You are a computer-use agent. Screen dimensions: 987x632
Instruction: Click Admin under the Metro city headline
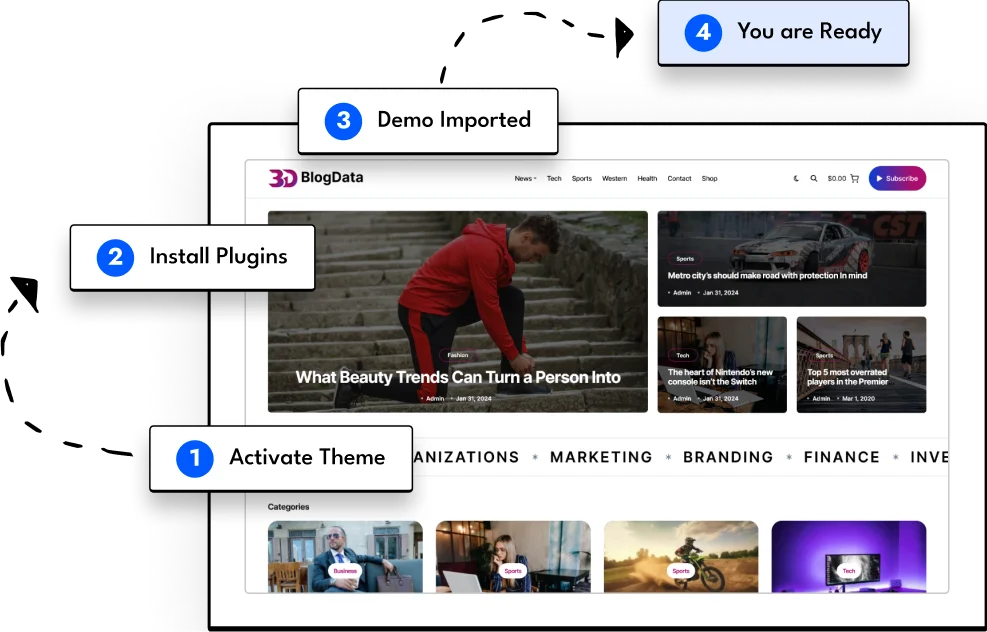[x=682, y=293]
